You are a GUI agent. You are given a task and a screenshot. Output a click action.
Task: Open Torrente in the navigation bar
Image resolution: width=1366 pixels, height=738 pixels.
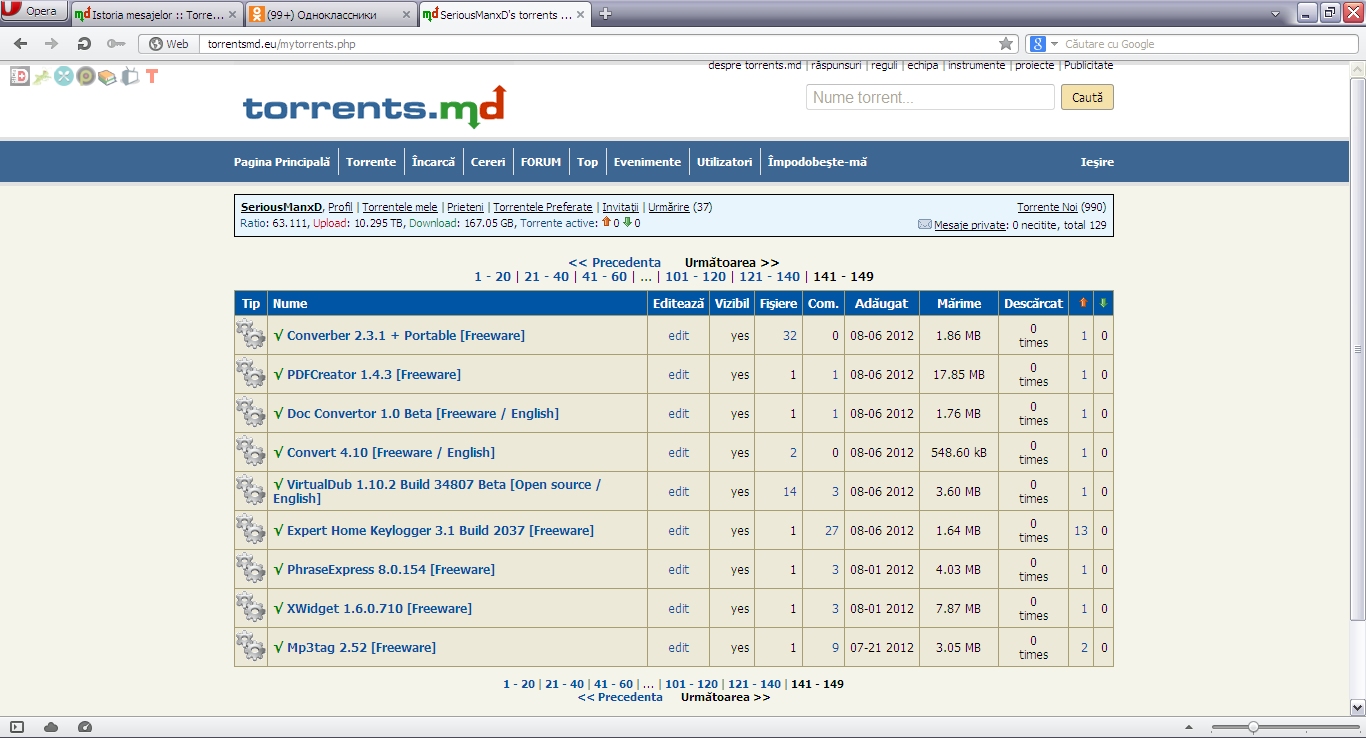[371, 162]
